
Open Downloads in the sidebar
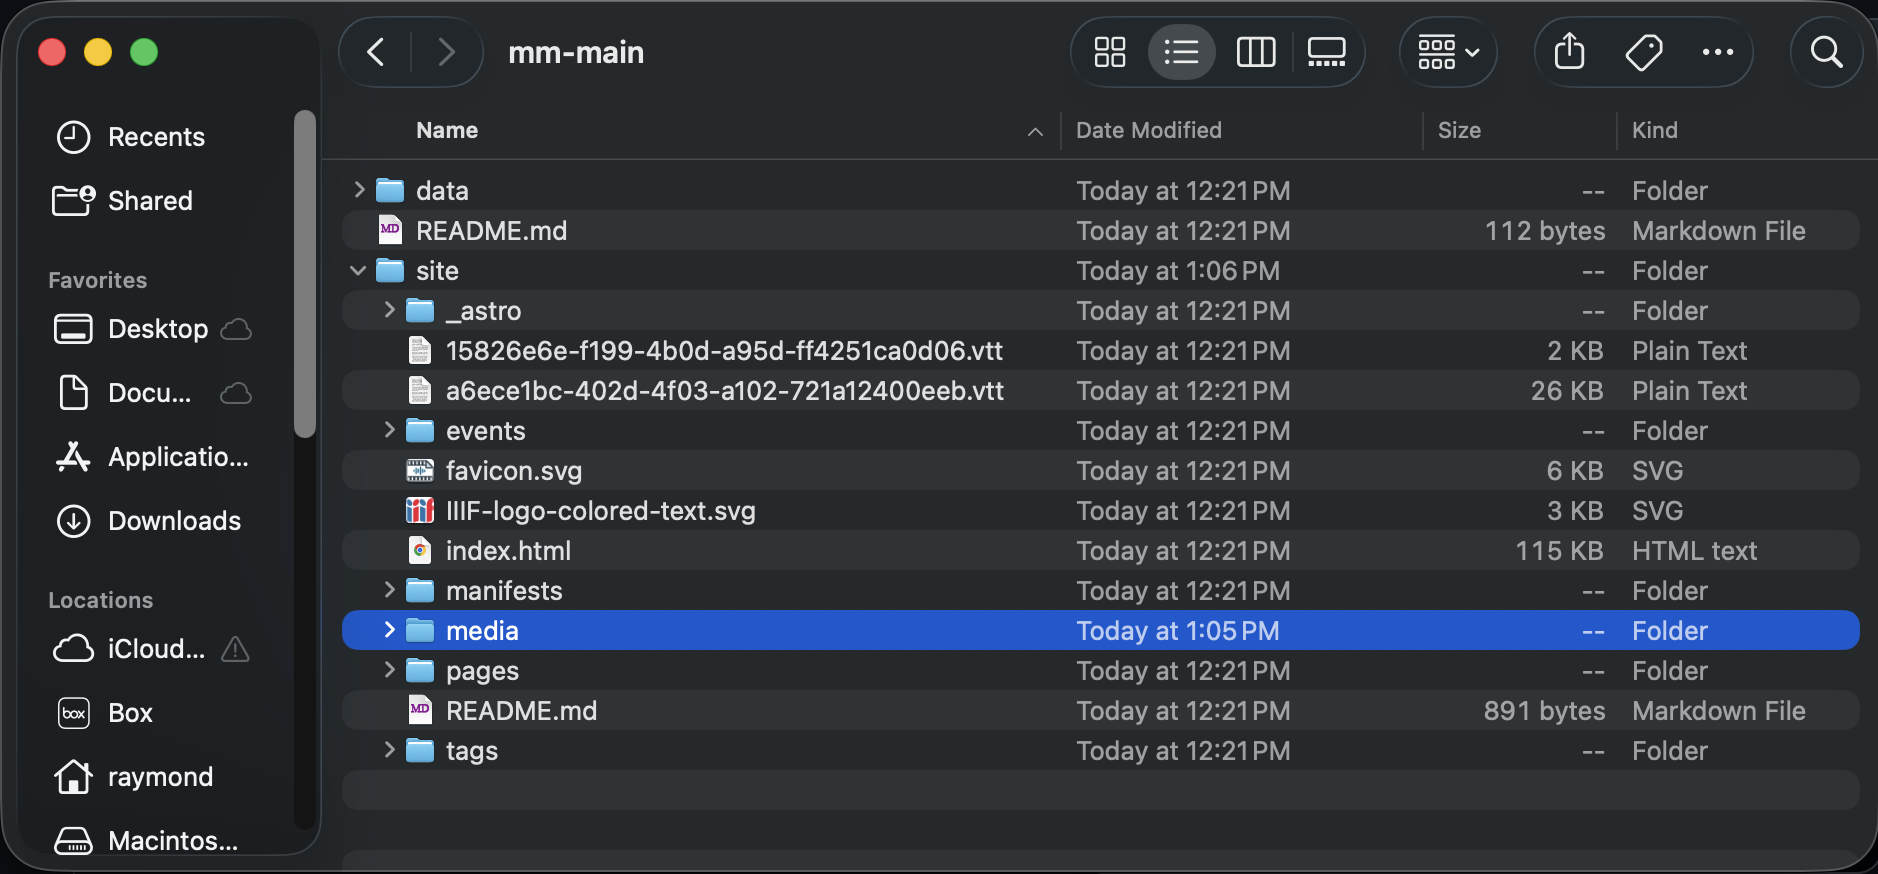tap(174, 521)
